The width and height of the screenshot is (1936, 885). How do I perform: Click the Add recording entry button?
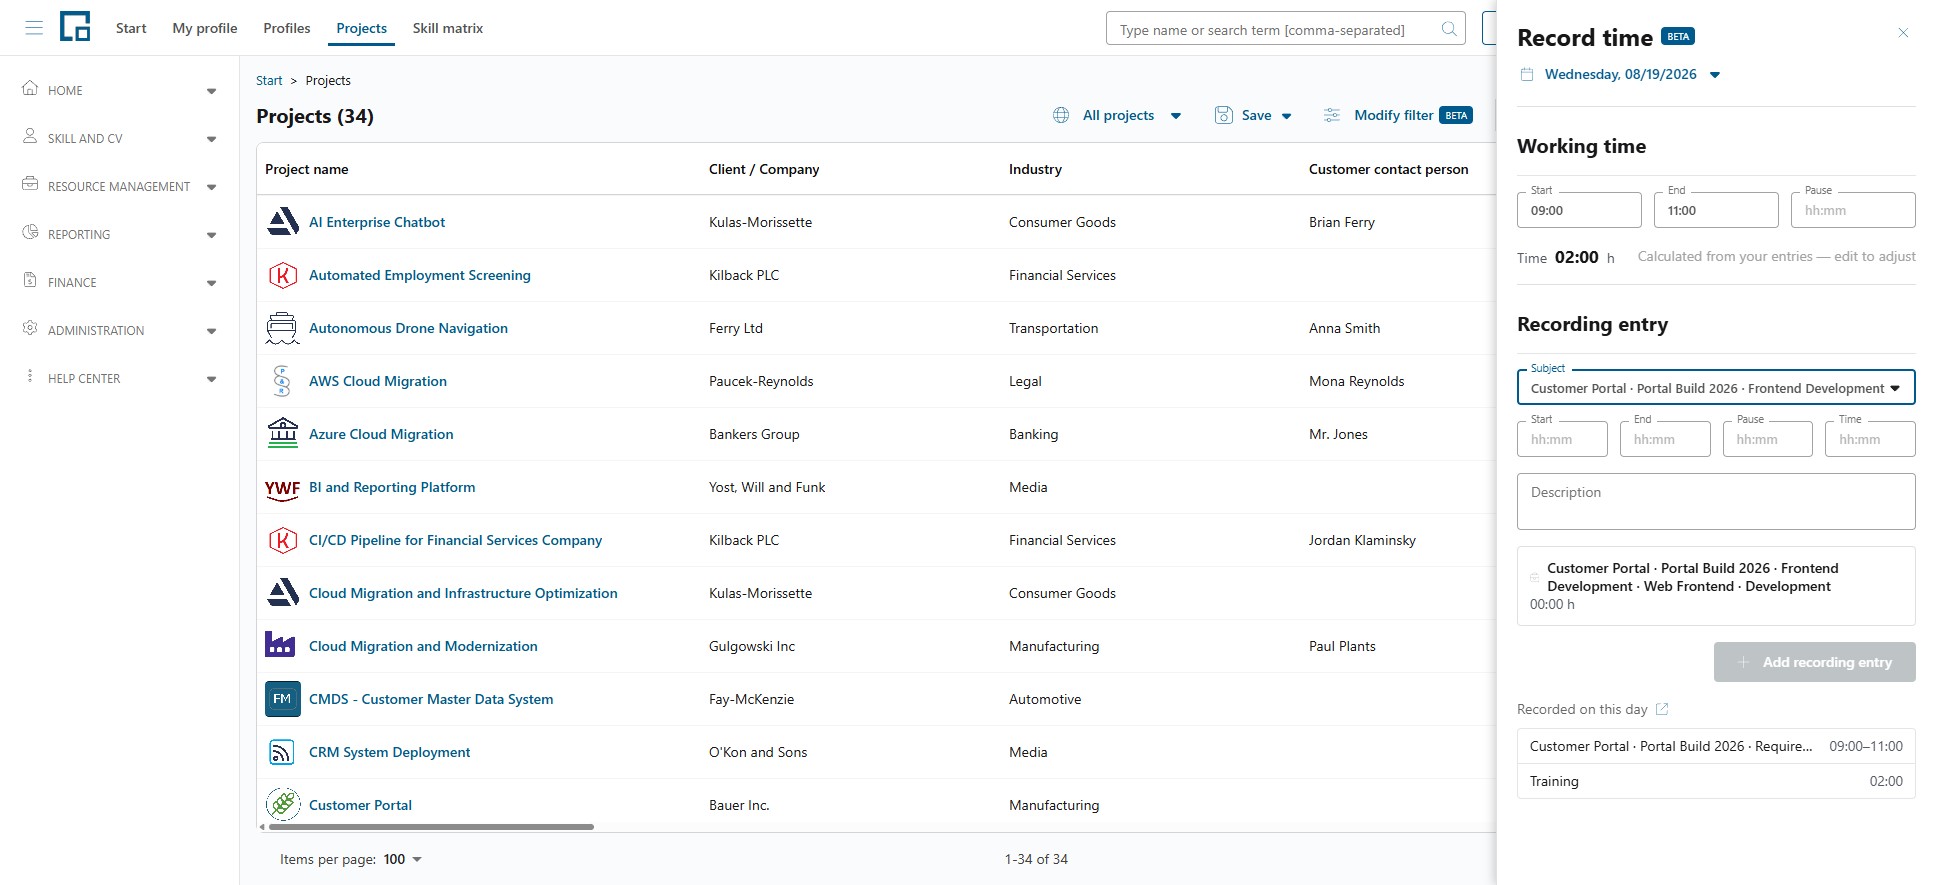[x=1814, y=662]
